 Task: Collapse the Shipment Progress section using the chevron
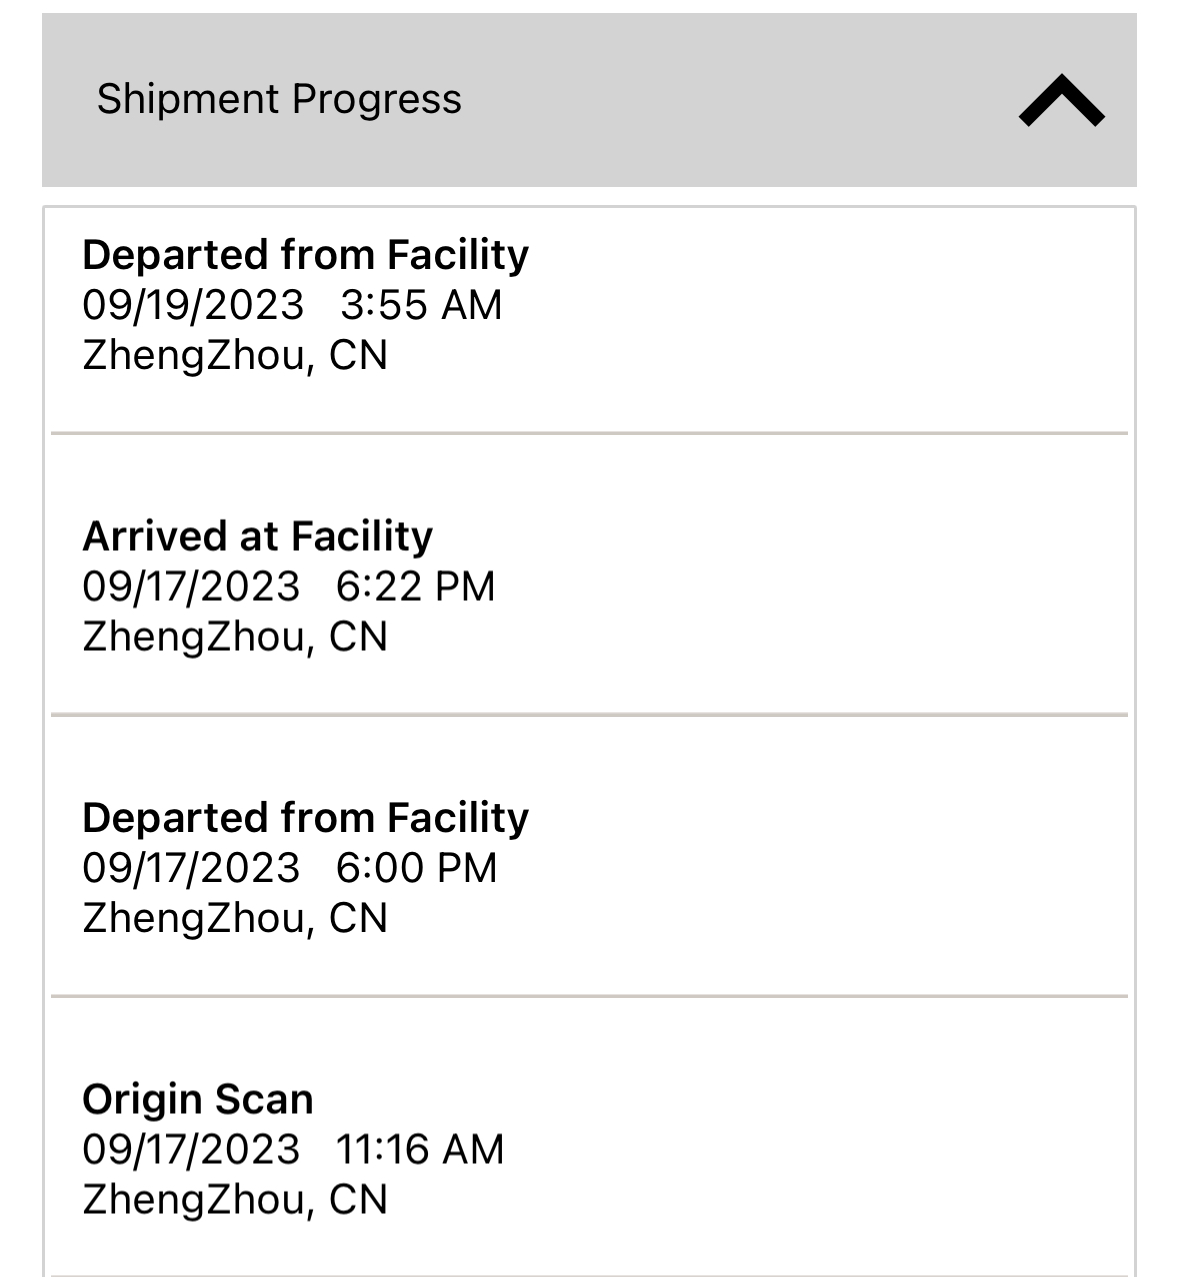click(1061, 101)
